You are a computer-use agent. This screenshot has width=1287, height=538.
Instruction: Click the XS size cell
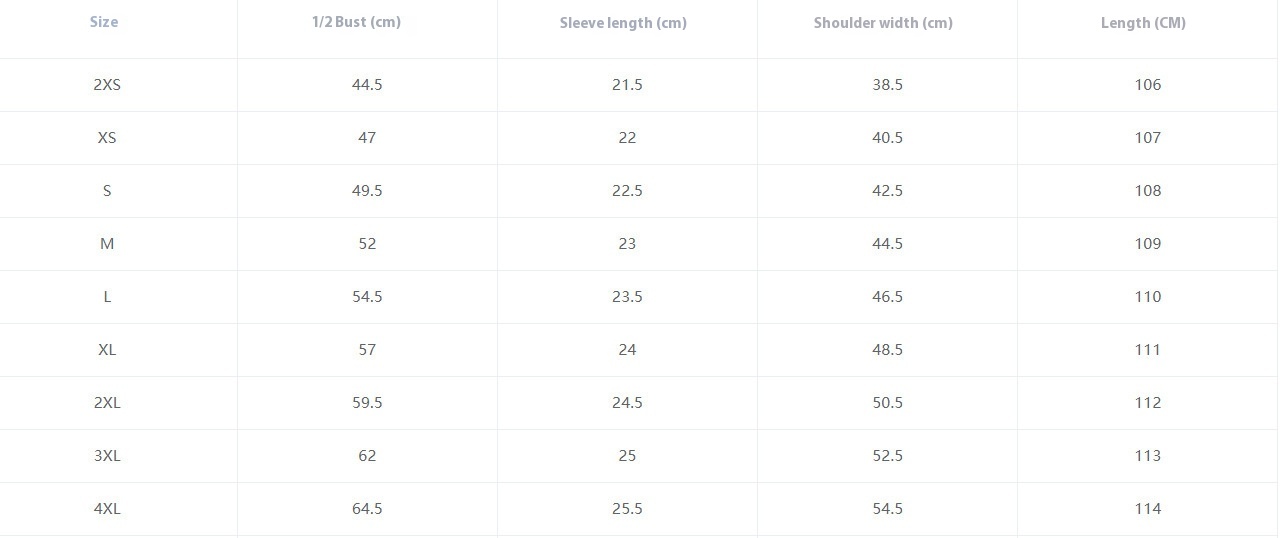point(107,138)
